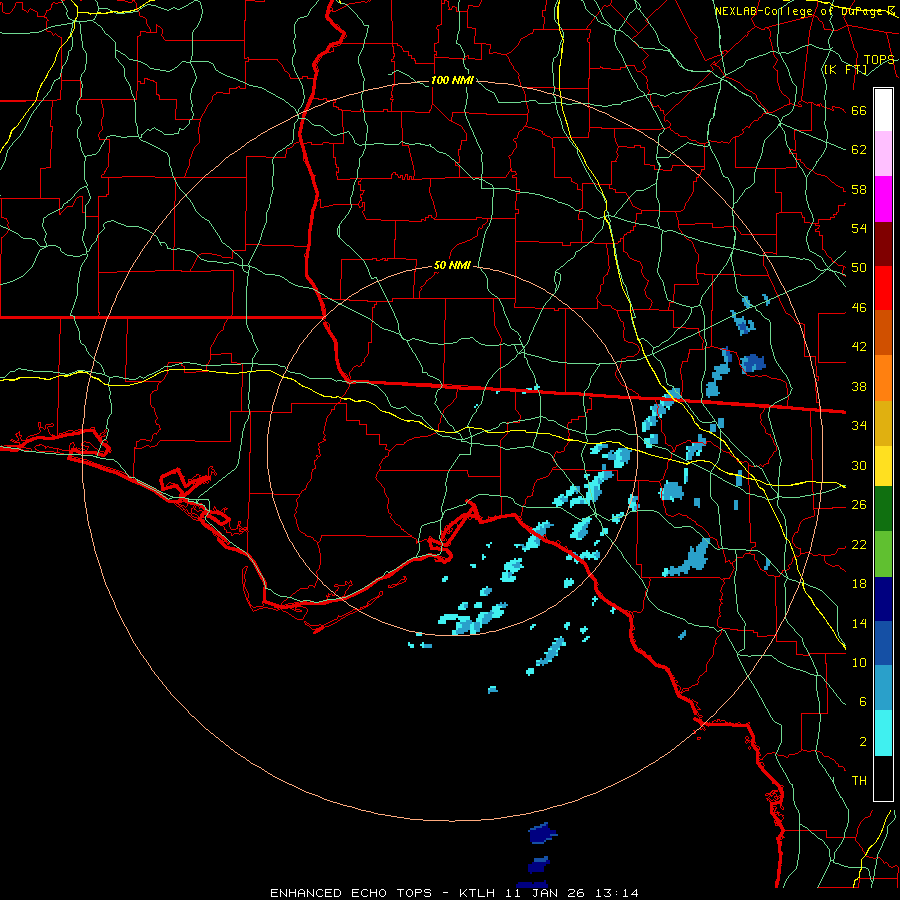This screenshot has width=900, height=900.
Task: Click the 22 legend value
Action: [859, 544]
